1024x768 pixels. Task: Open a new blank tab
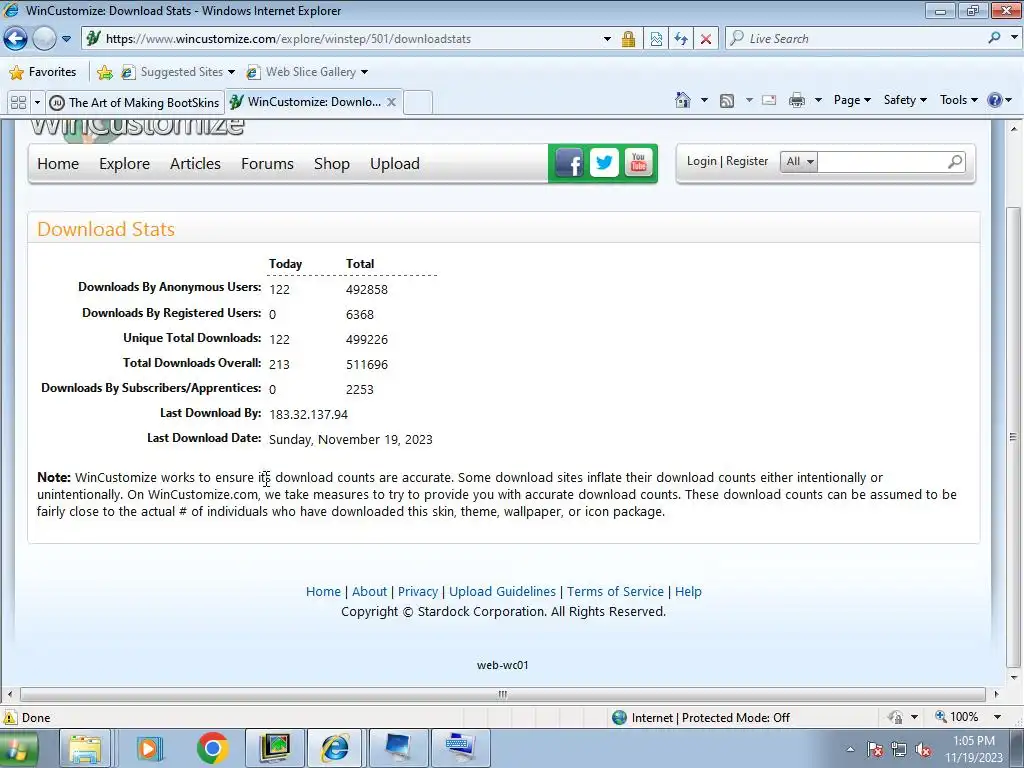click(x=418, y=103)
